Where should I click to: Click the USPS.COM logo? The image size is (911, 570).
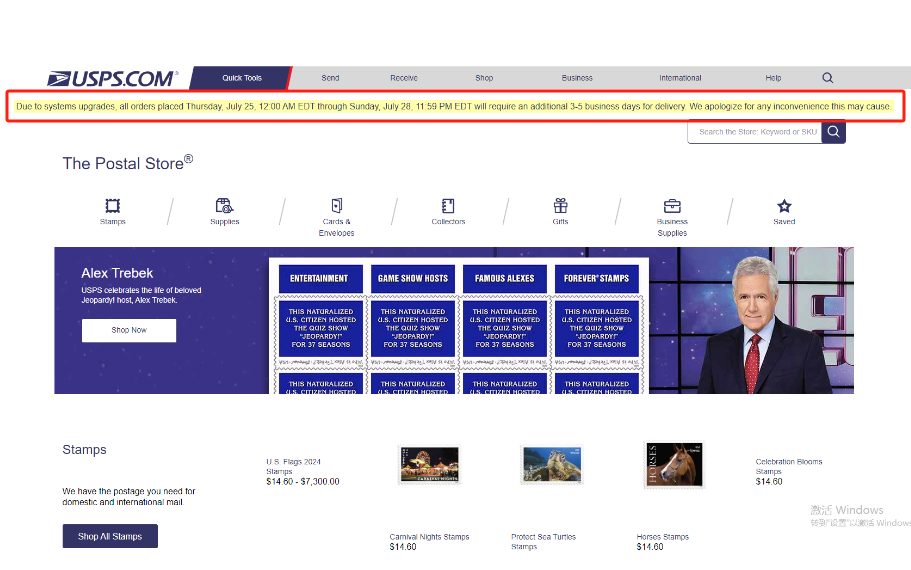click(113, 78)
